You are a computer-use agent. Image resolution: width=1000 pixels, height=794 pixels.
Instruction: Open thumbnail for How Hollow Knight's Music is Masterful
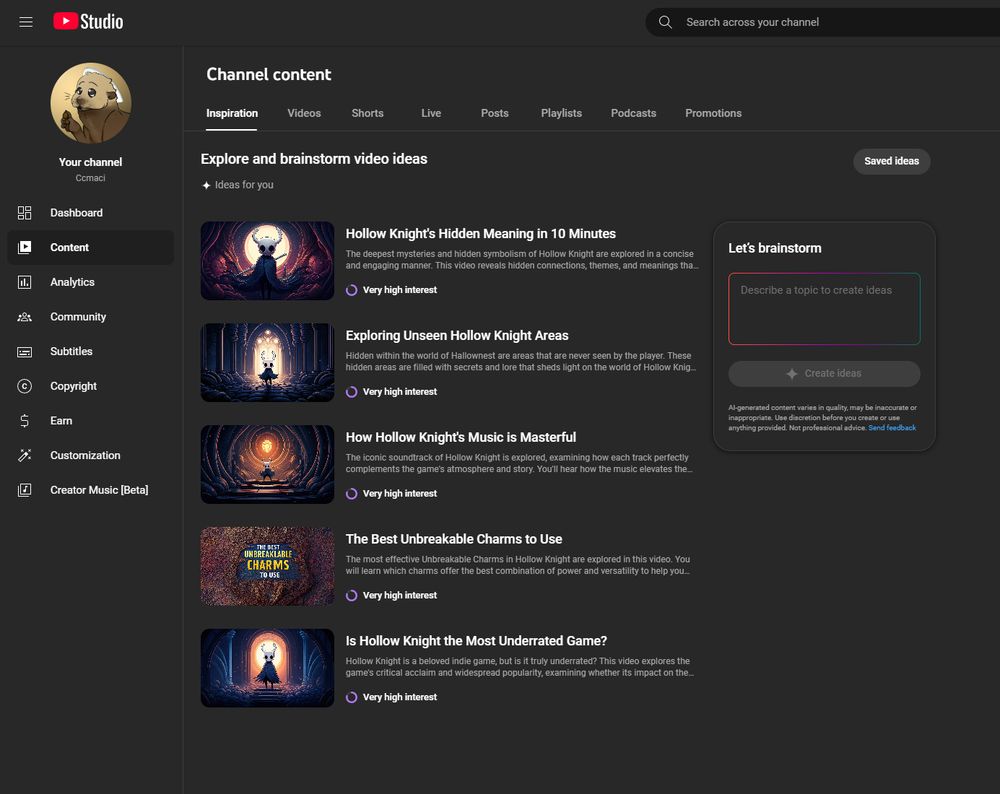click(267, 464)
